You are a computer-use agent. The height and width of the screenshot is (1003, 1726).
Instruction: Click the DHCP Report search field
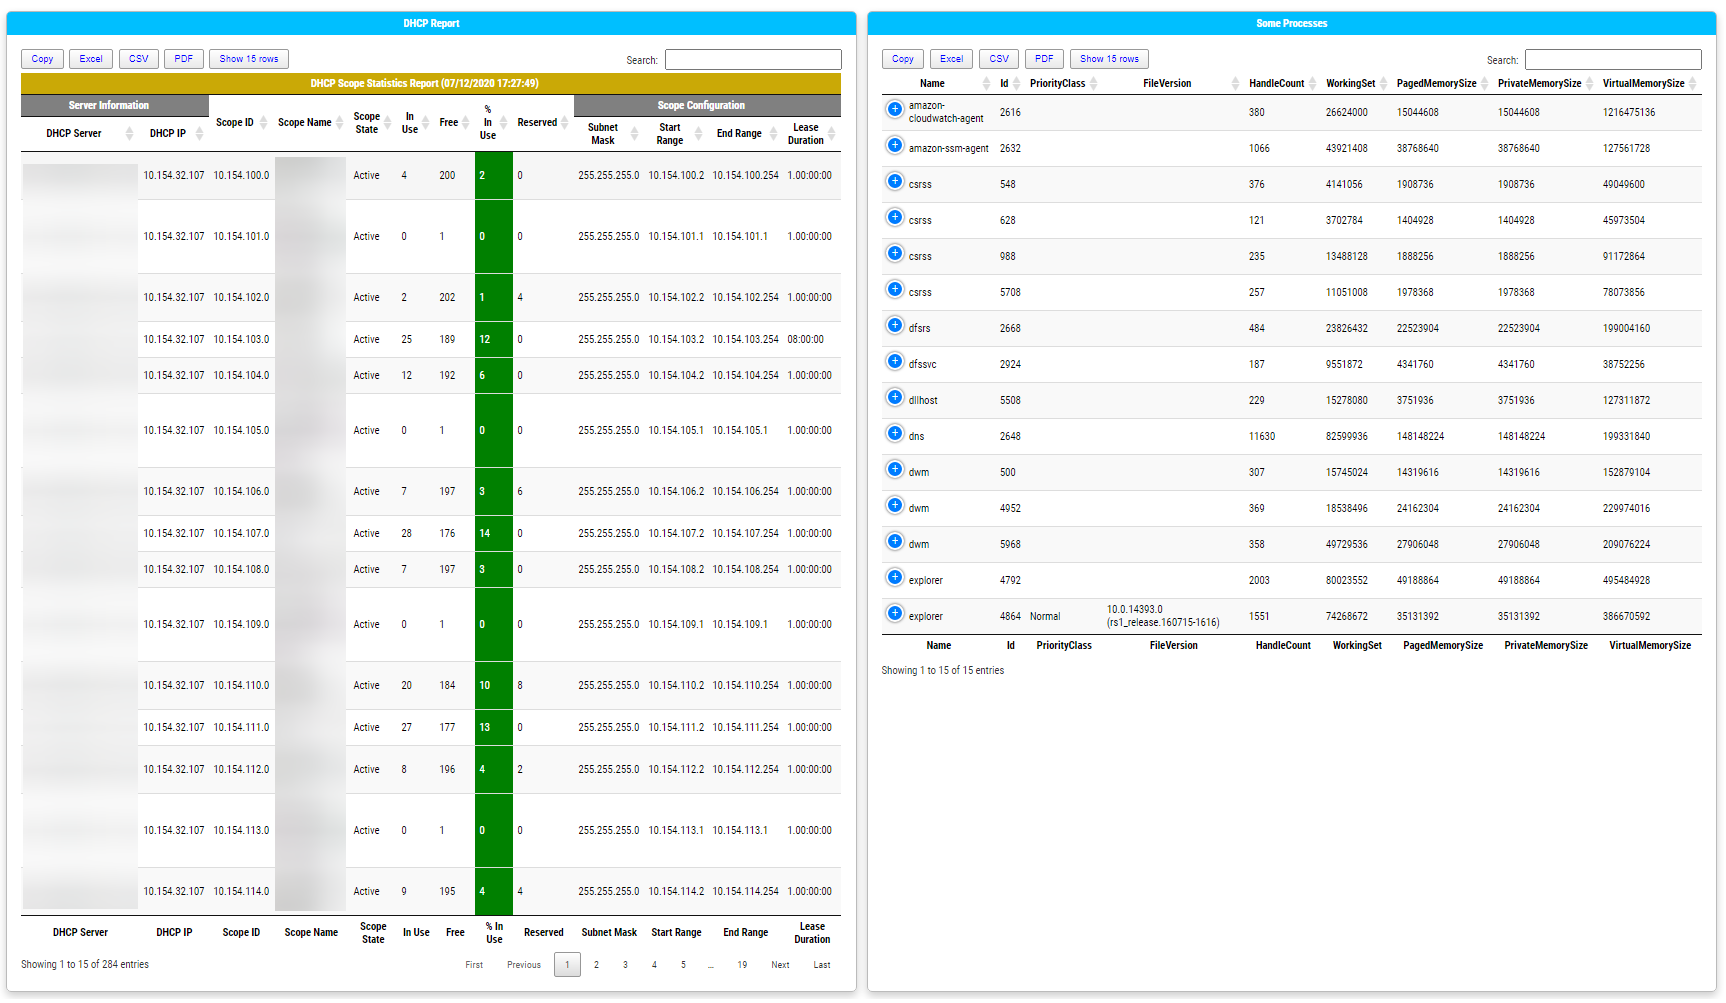tap(753, 59)
